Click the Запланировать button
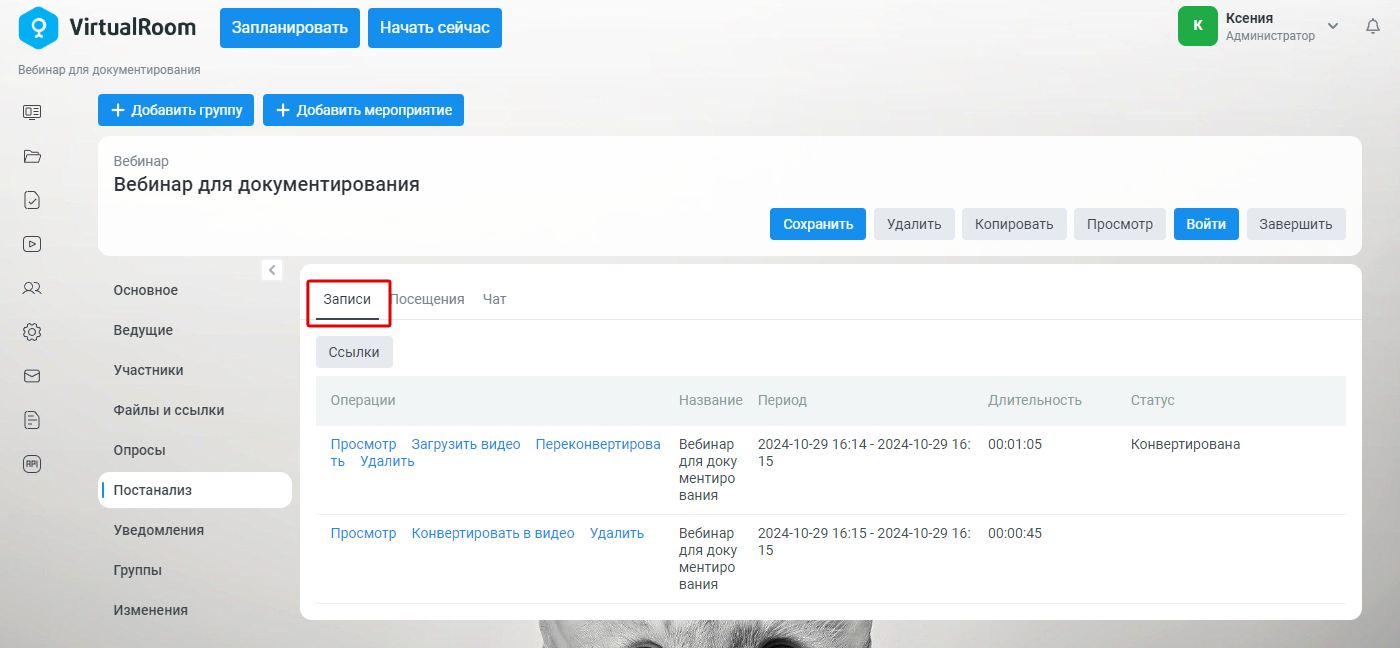This screenshot has width=1400, height=648. pyautogui.click(x=290, y=27)
